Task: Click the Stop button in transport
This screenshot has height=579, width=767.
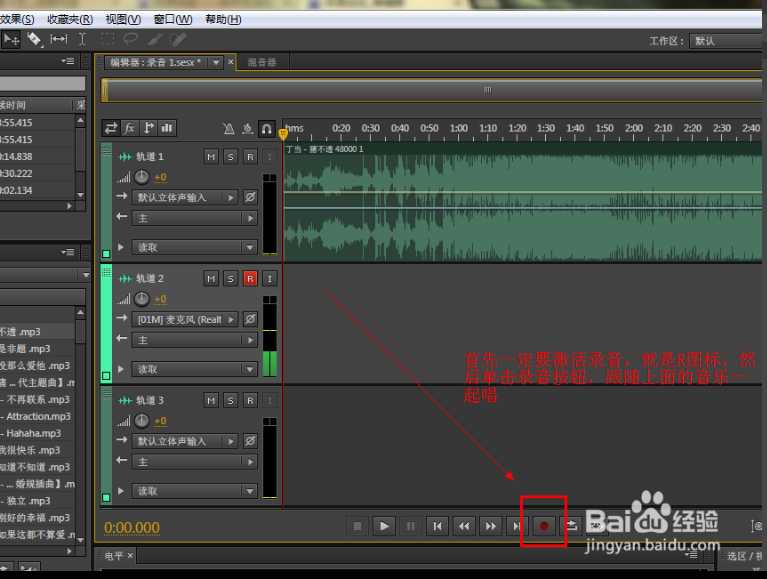Action: 358,526
